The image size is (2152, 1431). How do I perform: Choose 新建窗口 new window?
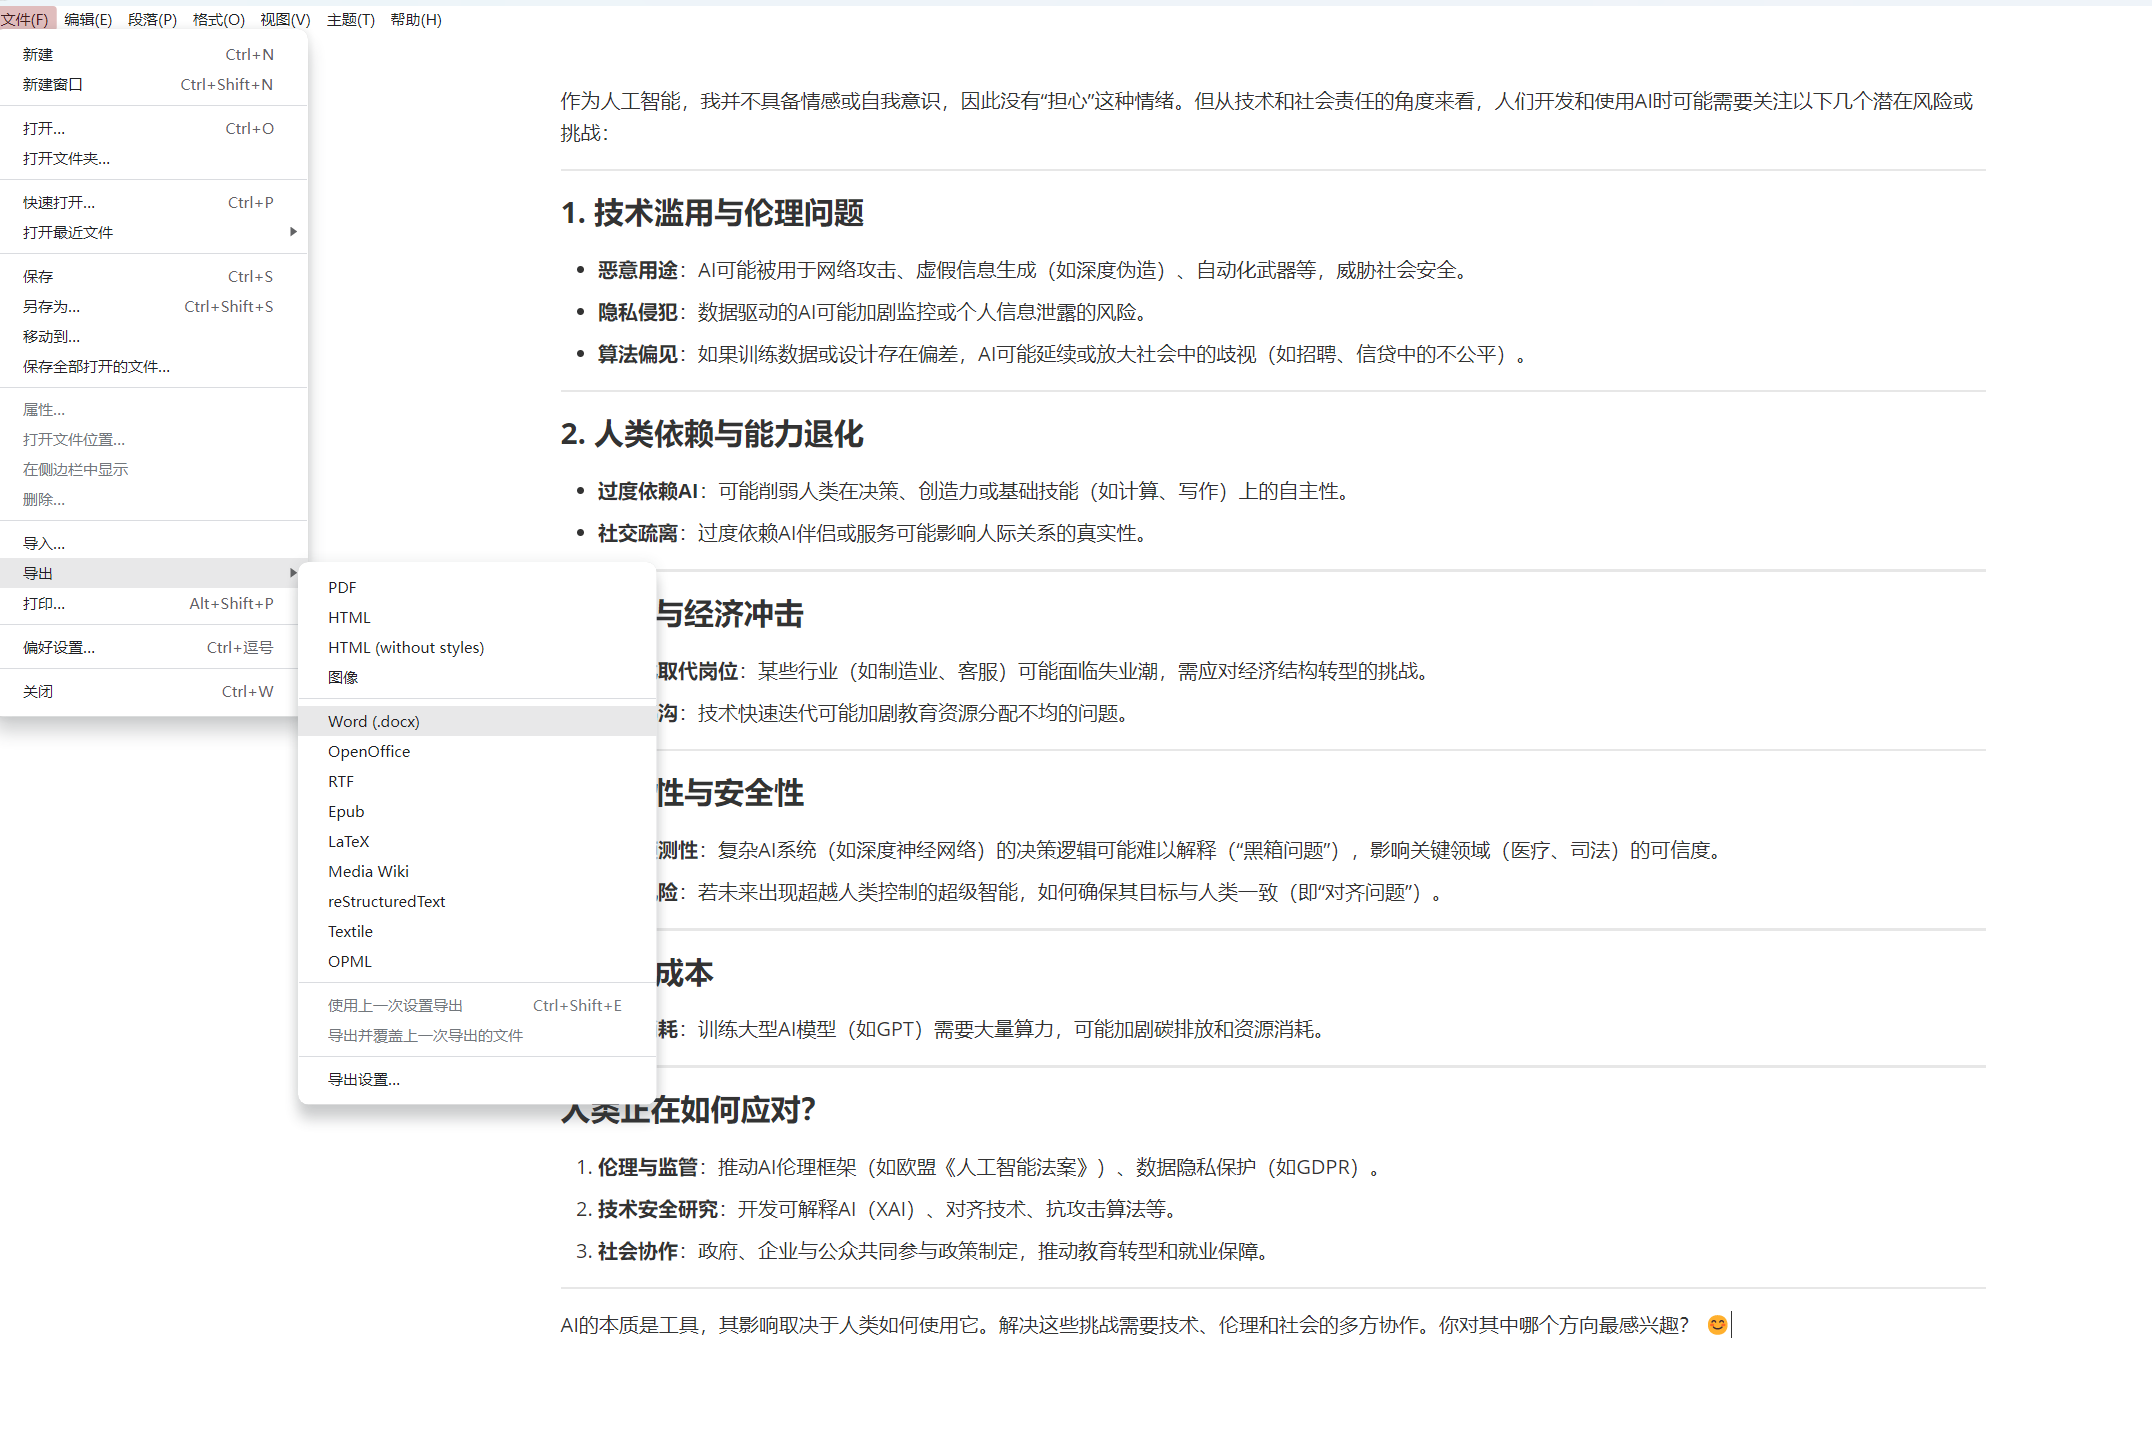click(x=53, y=84)
